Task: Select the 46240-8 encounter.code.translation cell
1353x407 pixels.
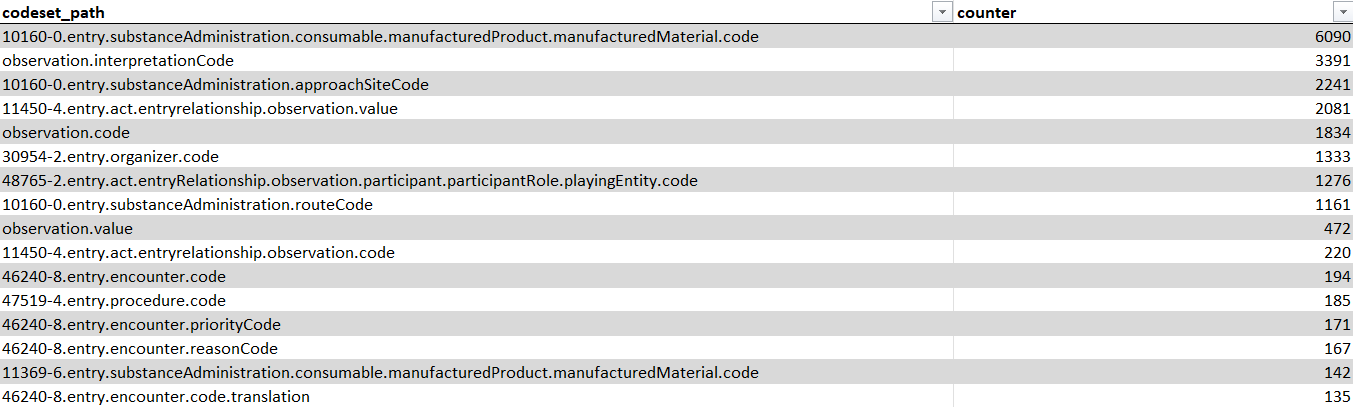Action: click(x=477, y=396)
